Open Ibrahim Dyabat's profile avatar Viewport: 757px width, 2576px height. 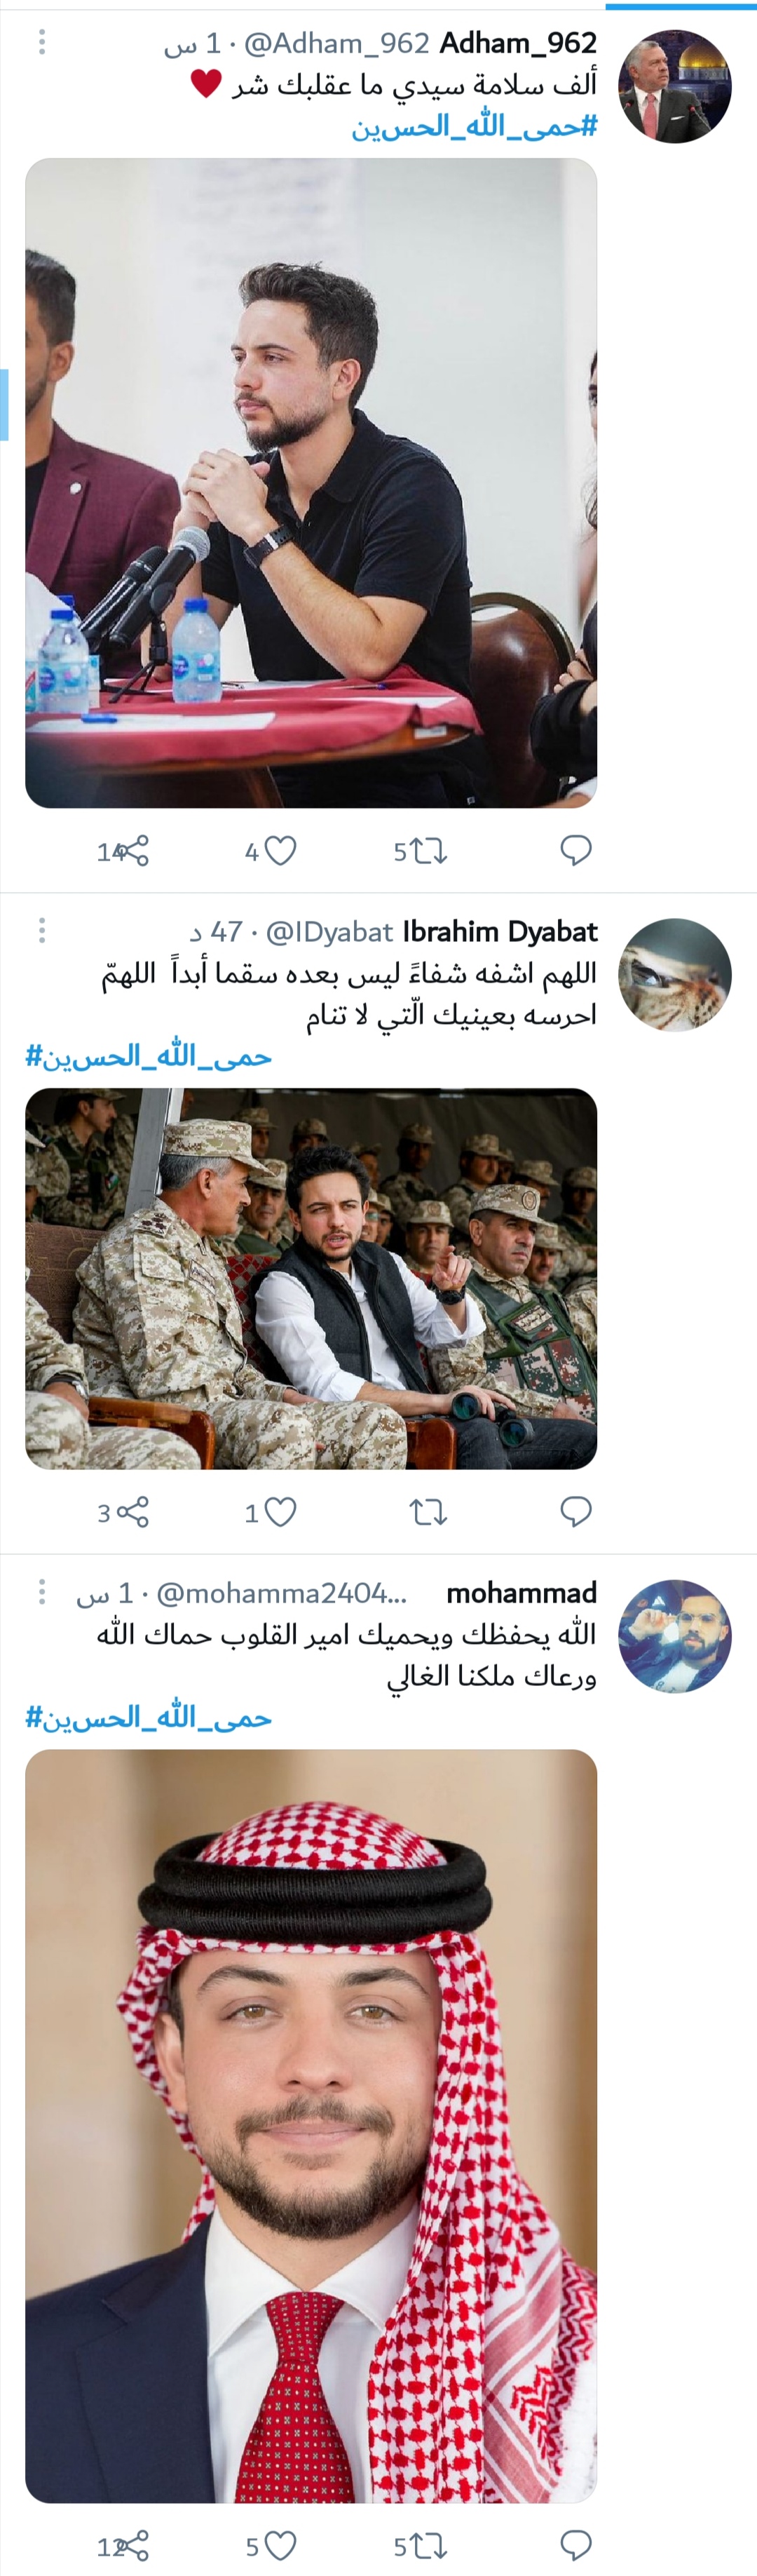[x=675, y=975]
